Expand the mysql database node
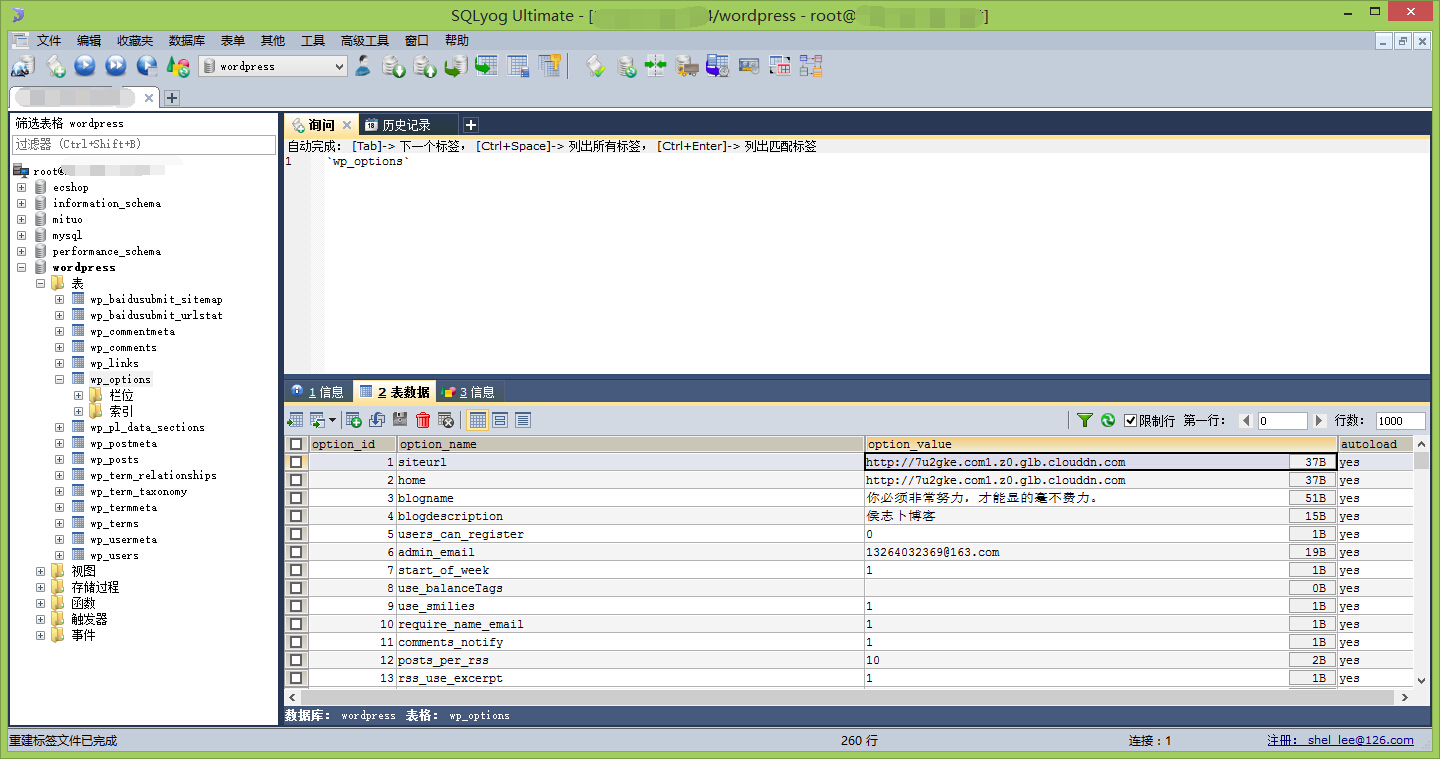This screenshot has height=759, width=1440. click(21, 235)
